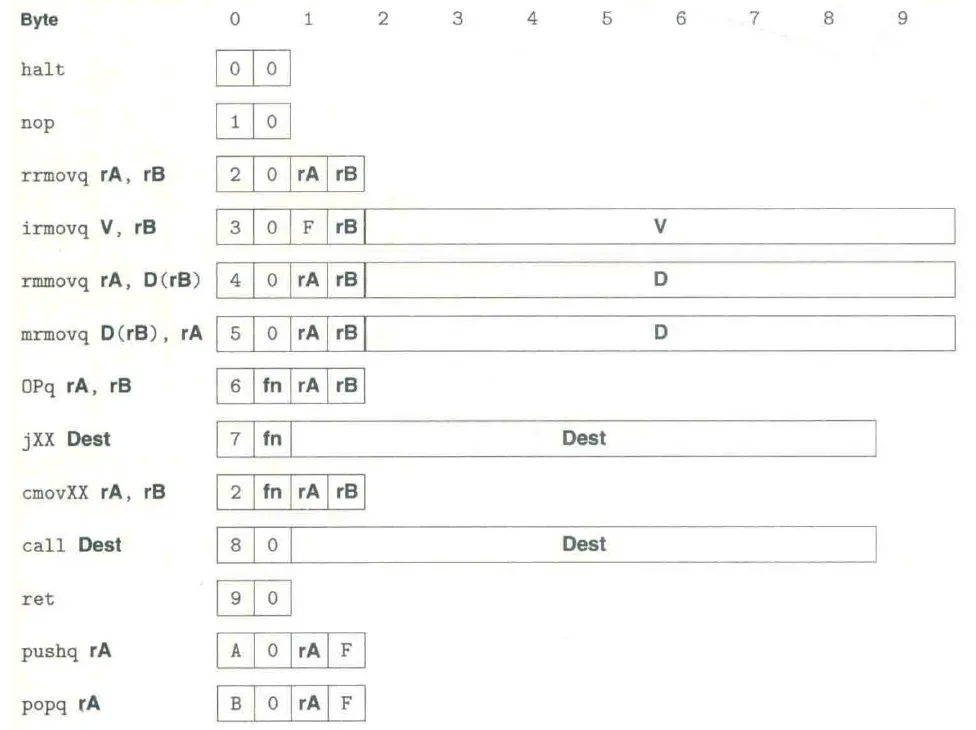Click the V field in the irmovq row

pyautogui.click(x=660, y=227)
